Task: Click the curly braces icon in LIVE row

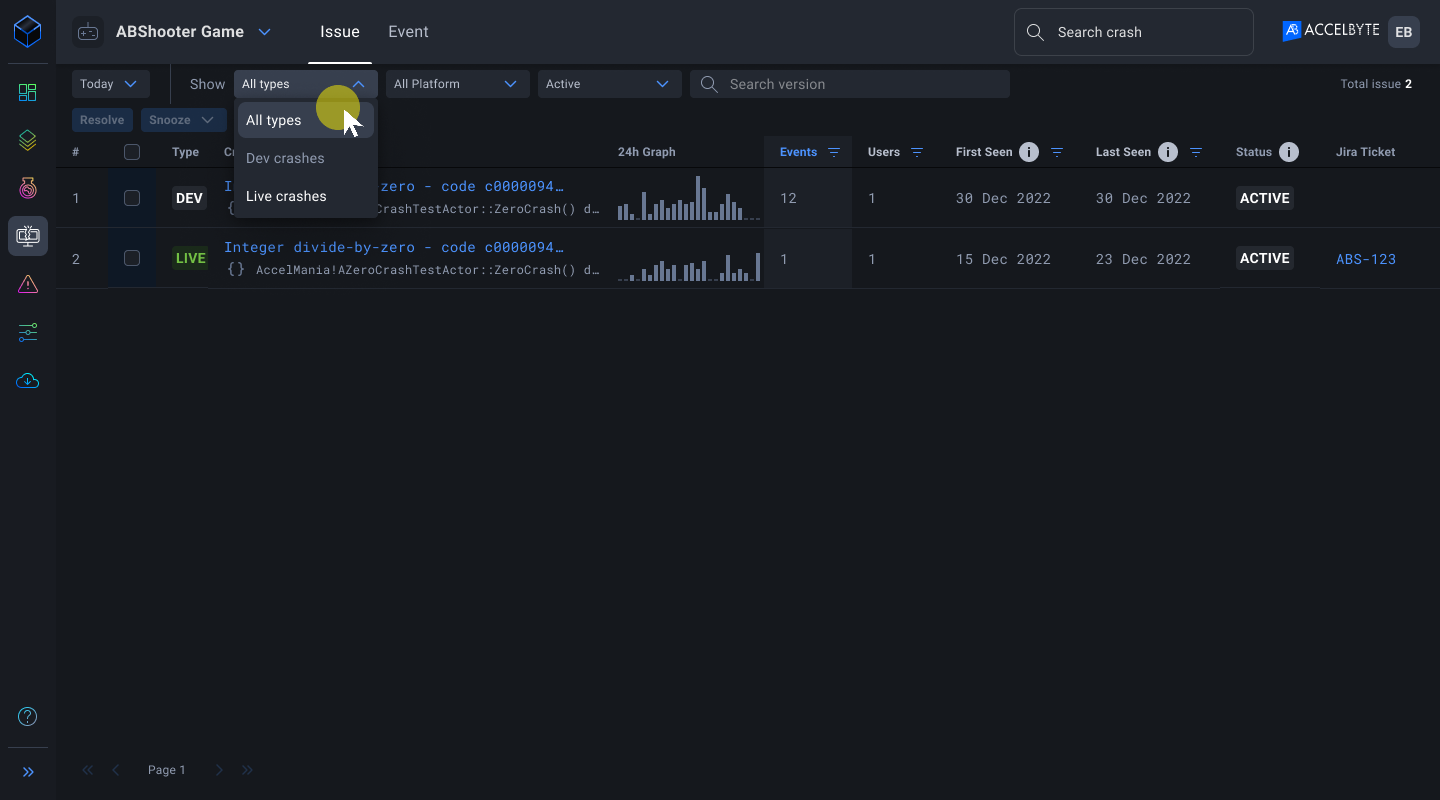Action: point(236,269)
